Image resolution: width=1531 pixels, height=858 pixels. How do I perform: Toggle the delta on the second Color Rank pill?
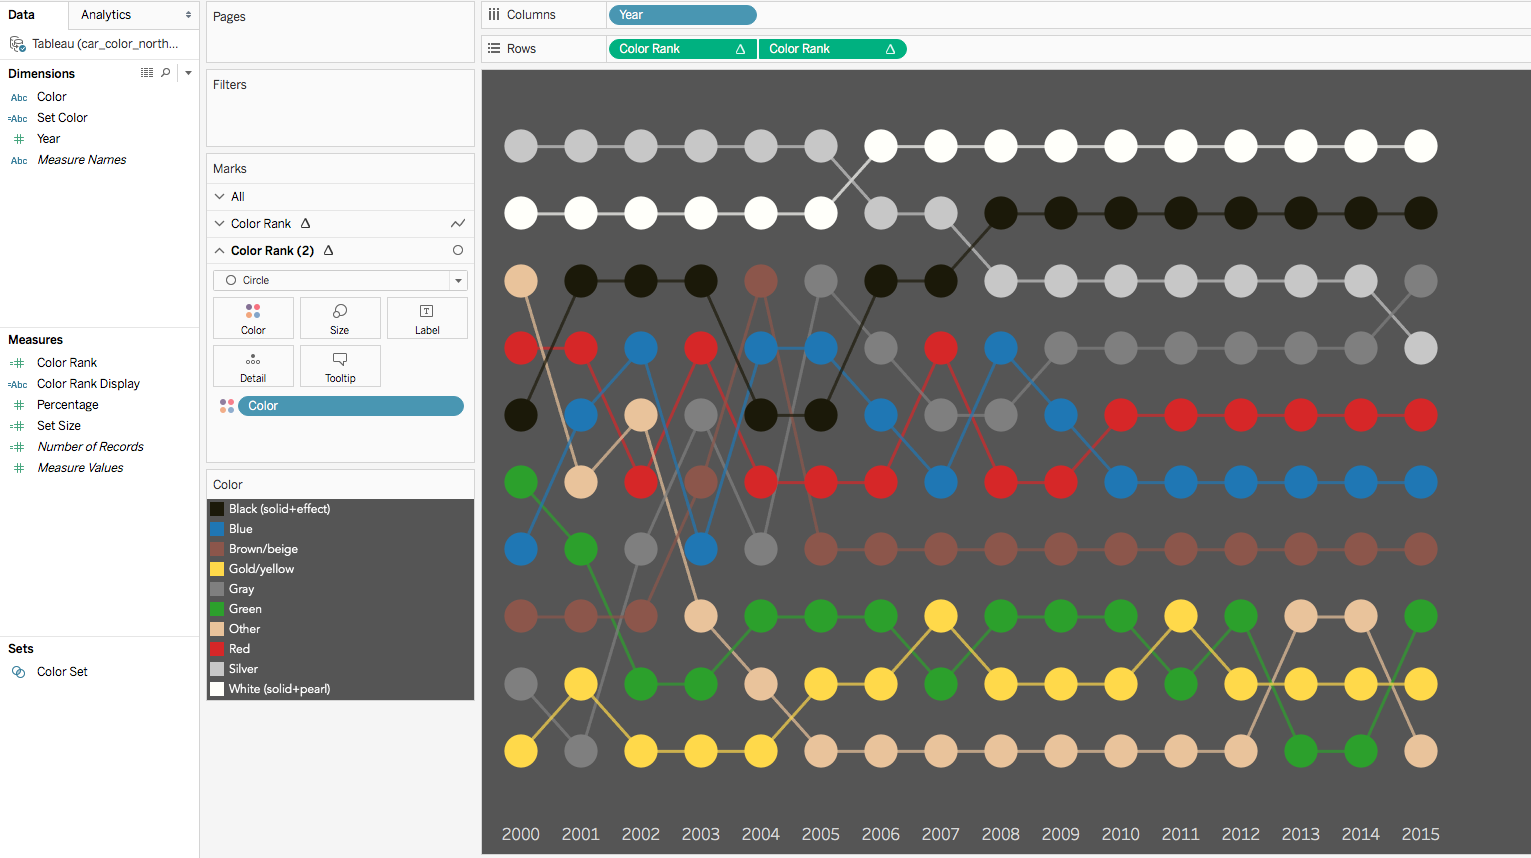tap(890, 48)
